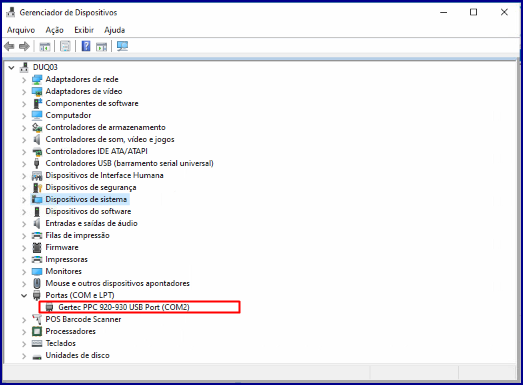Click the Controladores IDE ATA/ATAPI icon
523x385 pixels.
[x=37, y=151]
